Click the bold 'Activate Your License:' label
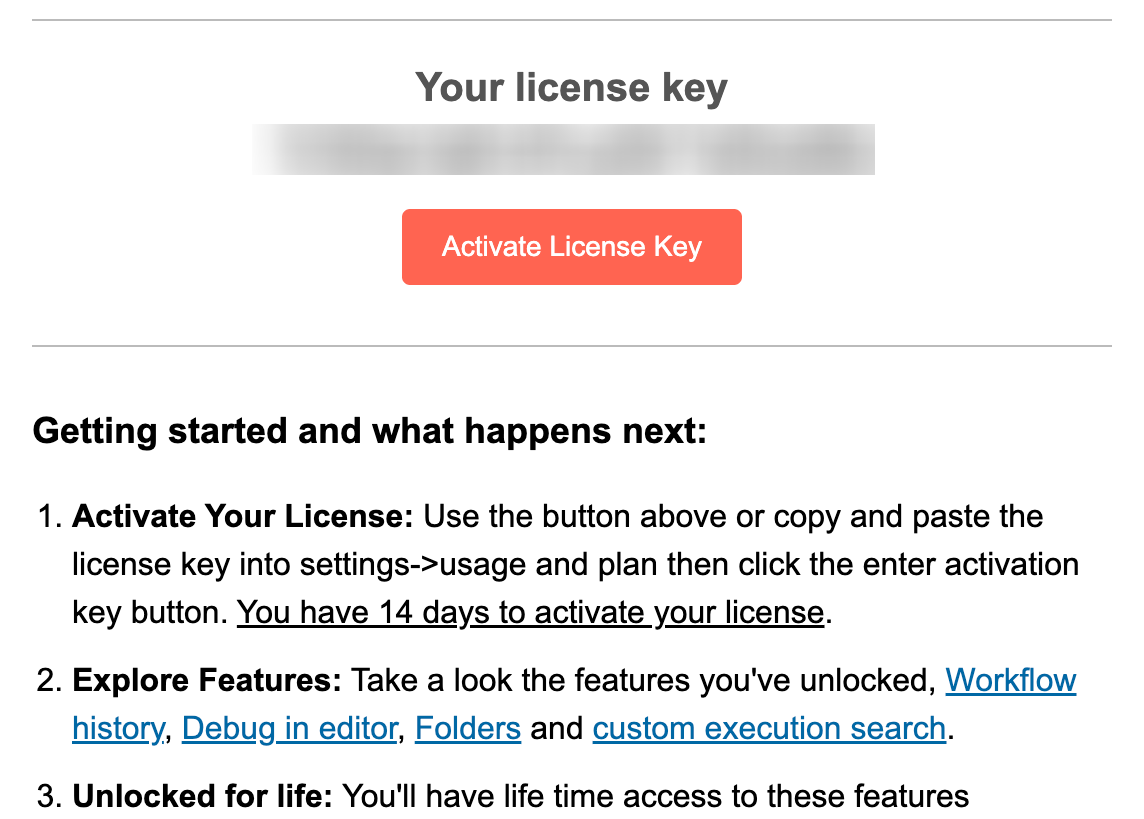Viewport: 1144px width, 819px height. tap(243, 516)
